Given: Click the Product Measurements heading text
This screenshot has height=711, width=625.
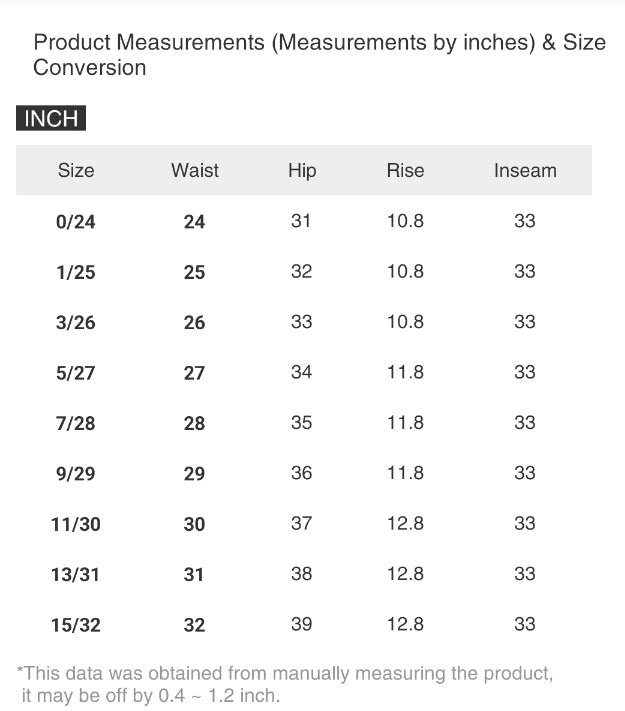Looking at the screenshot, I should click(x=319, y=55).
